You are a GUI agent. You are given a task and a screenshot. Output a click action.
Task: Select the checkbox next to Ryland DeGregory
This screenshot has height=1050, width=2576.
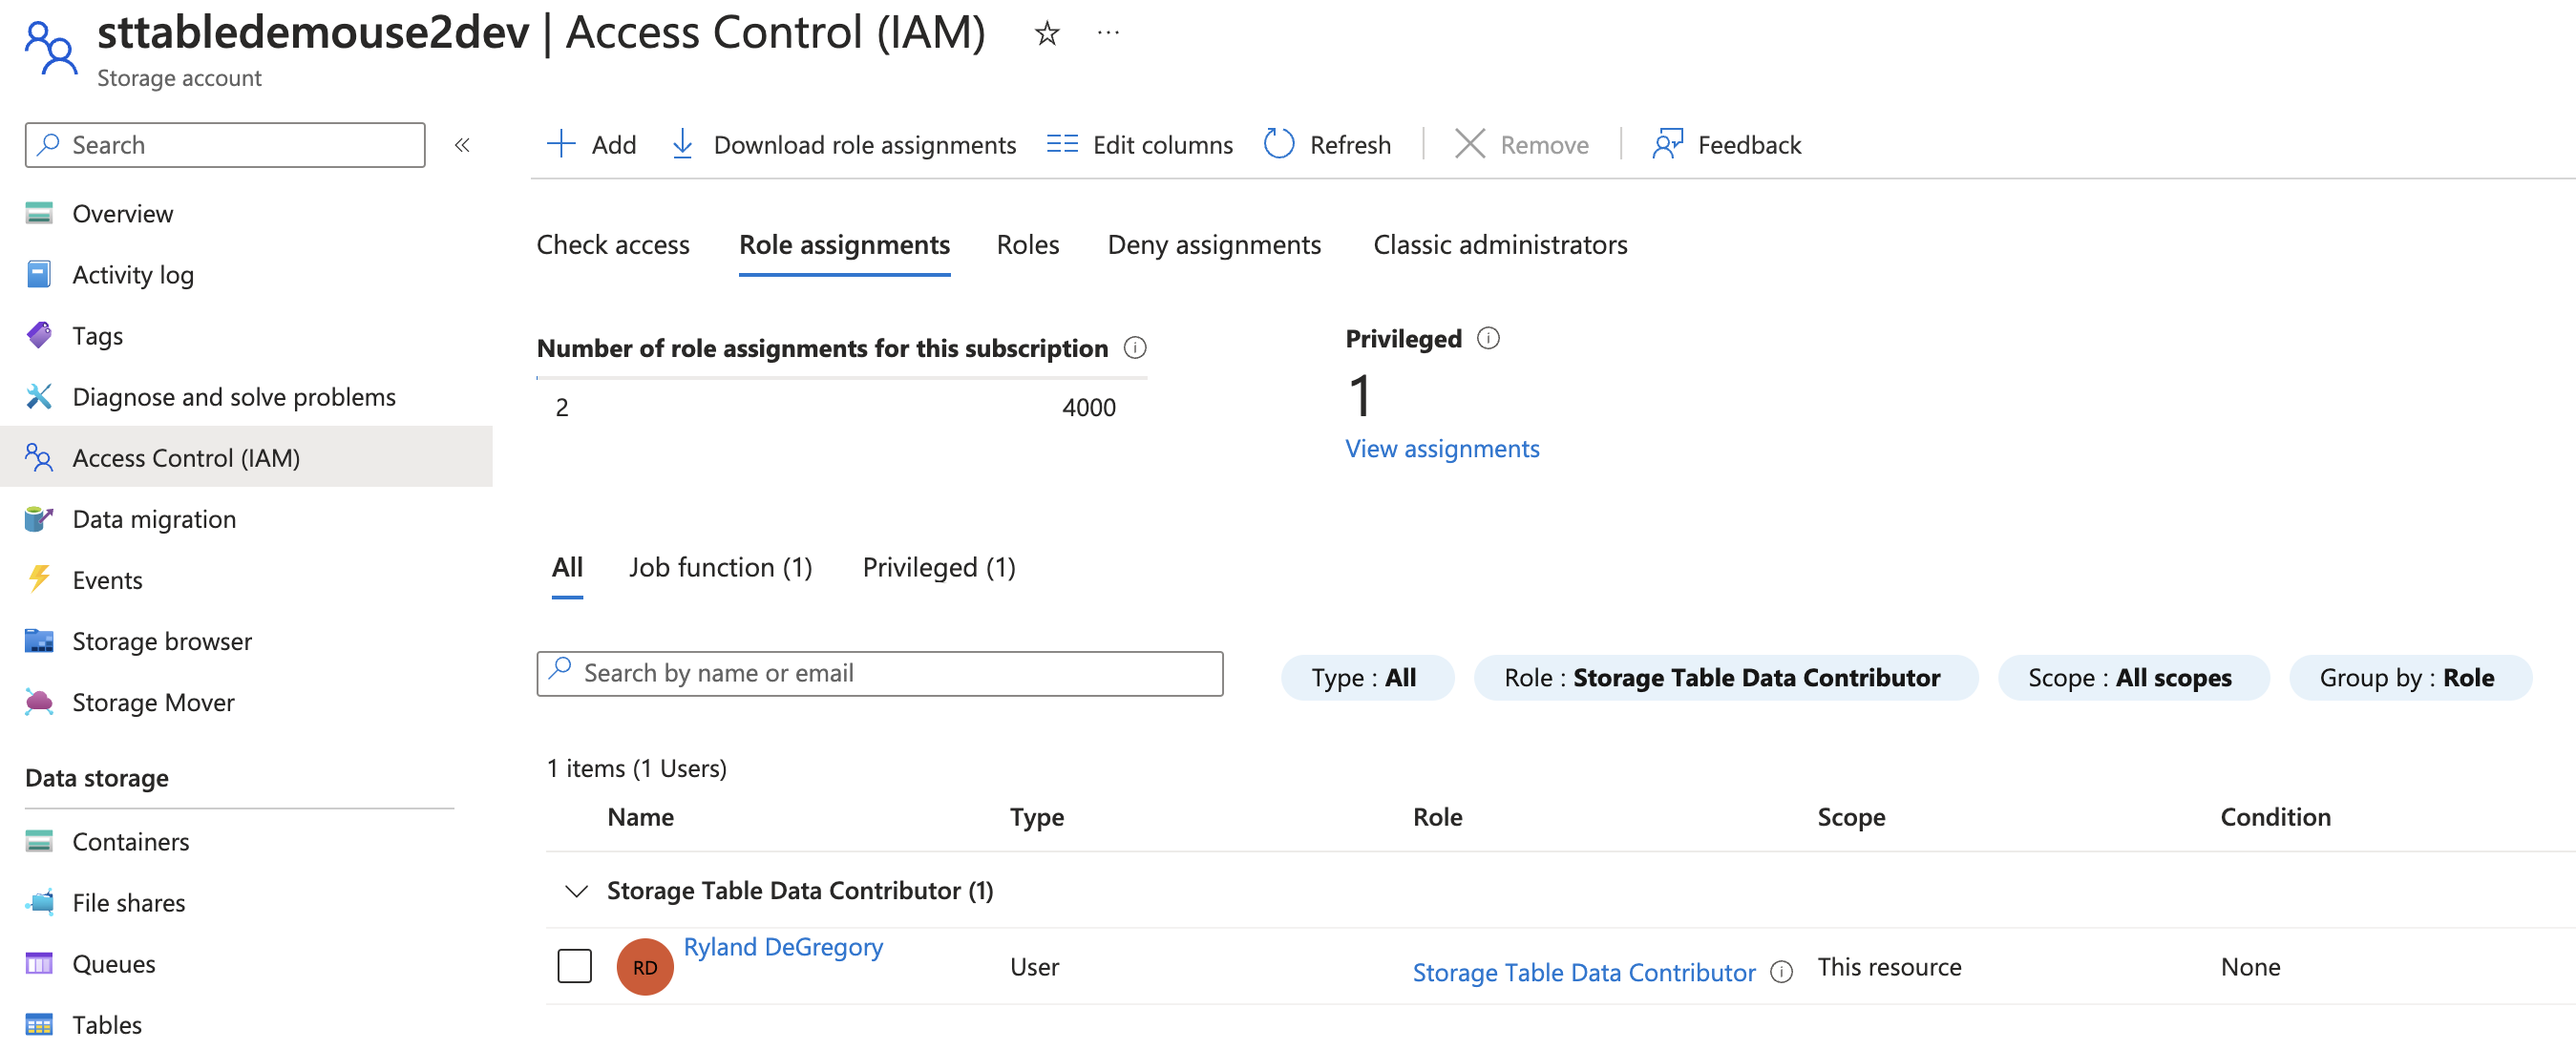[x=574, y=966]
